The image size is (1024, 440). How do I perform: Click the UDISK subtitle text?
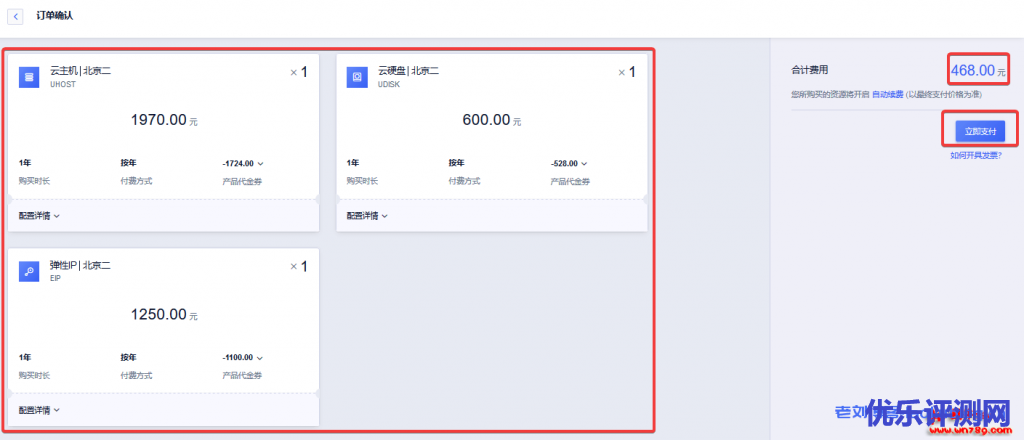tap(388, 84)
